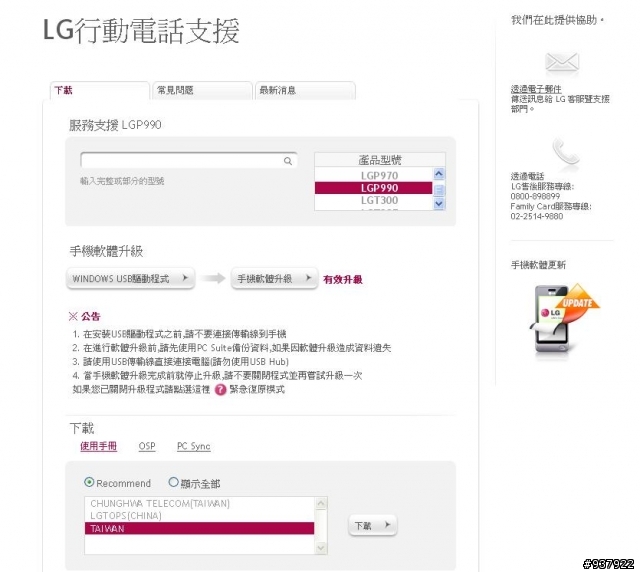Screen dimensions: 640x572
Task: Focus the model search input field
Action: pos(188,160)
